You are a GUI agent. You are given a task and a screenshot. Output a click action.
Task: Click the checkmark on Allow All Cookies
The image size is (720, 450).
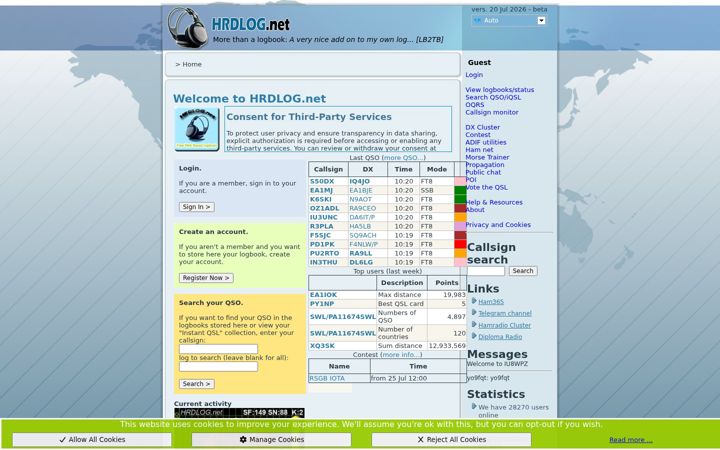point(62,439)
